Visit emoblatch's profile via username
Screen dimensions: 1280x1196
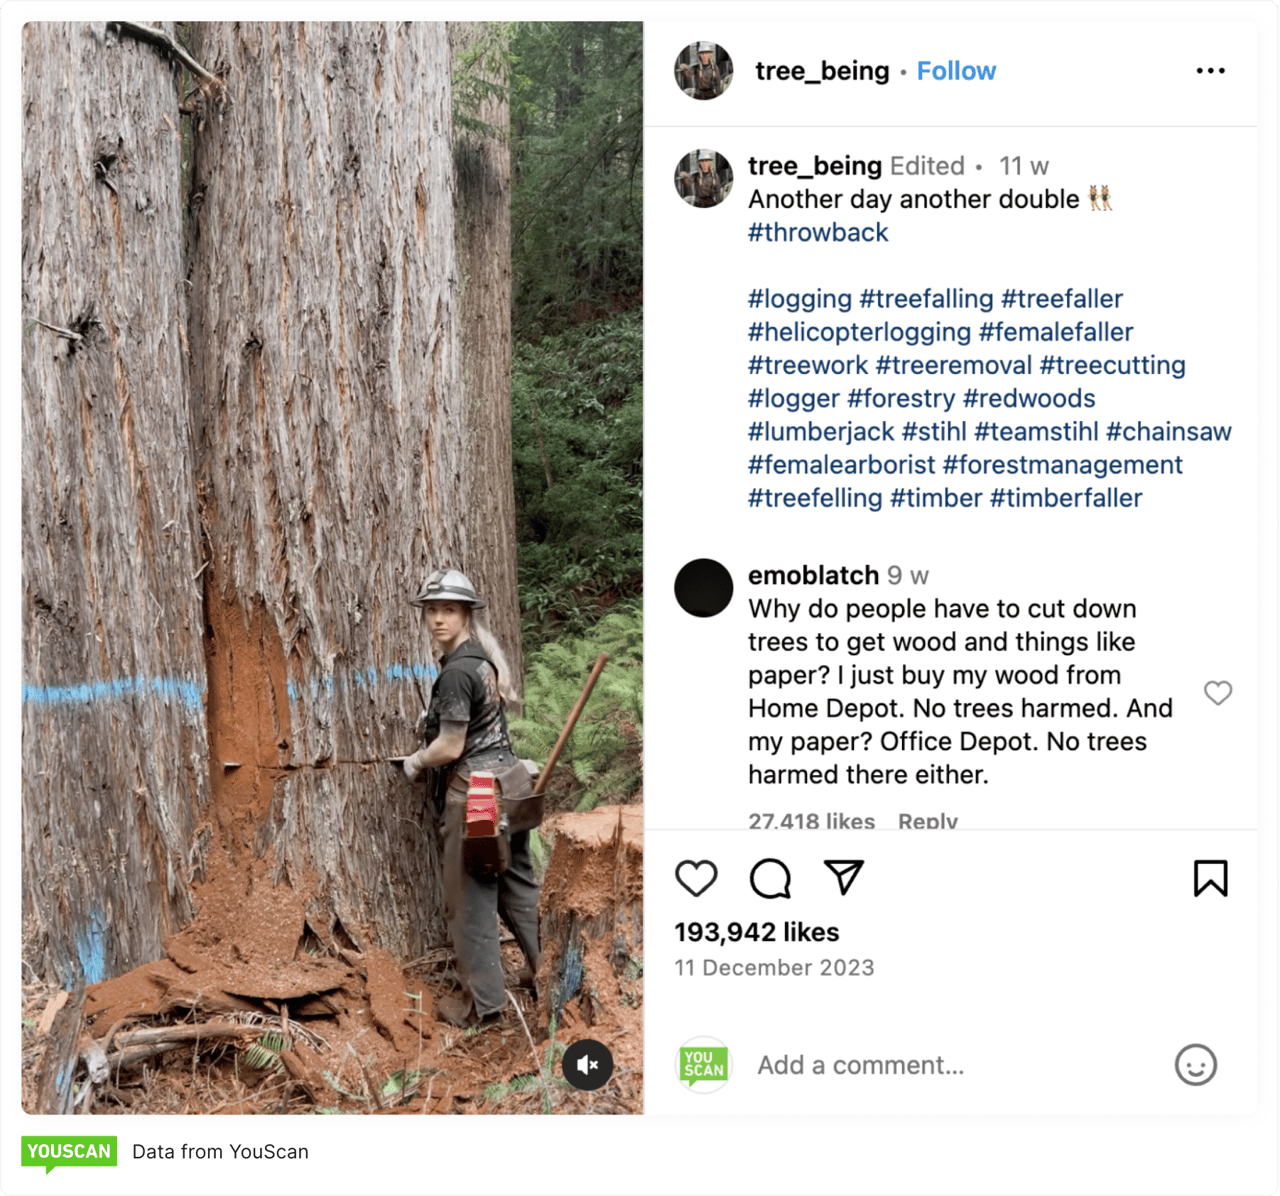pyautogui.click(x=813, y=575)
